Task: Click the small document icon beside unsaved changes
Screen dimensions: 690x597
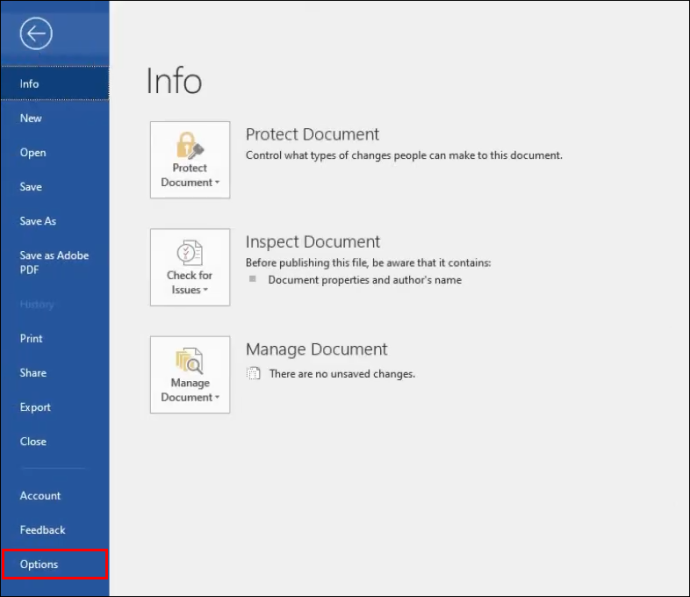Action: click(253, 373)
